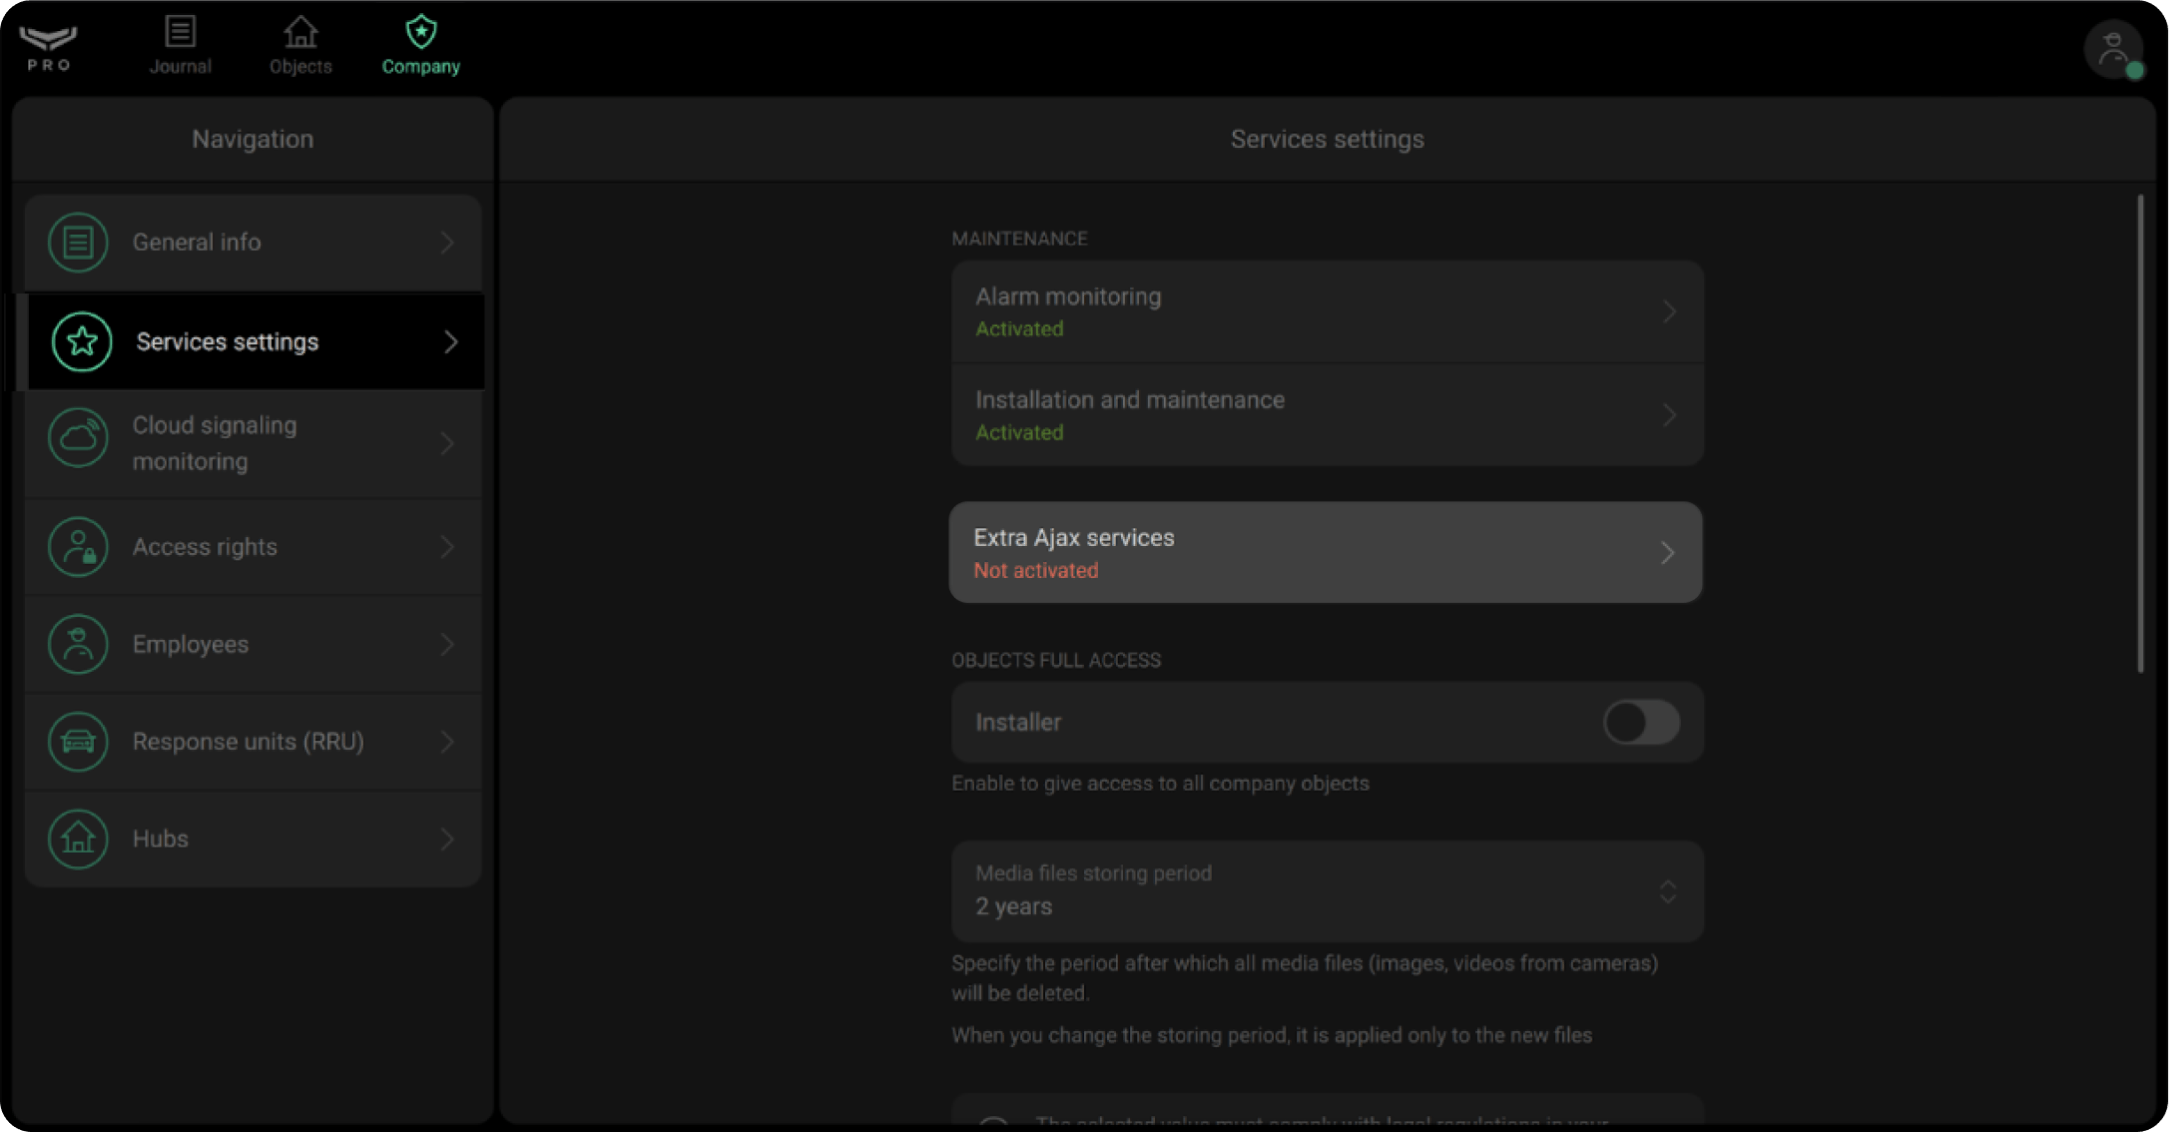This screenshot has height=1132, width=2169.
Task: Open the Media files storing period dropdown
Action: point(1326,891)
